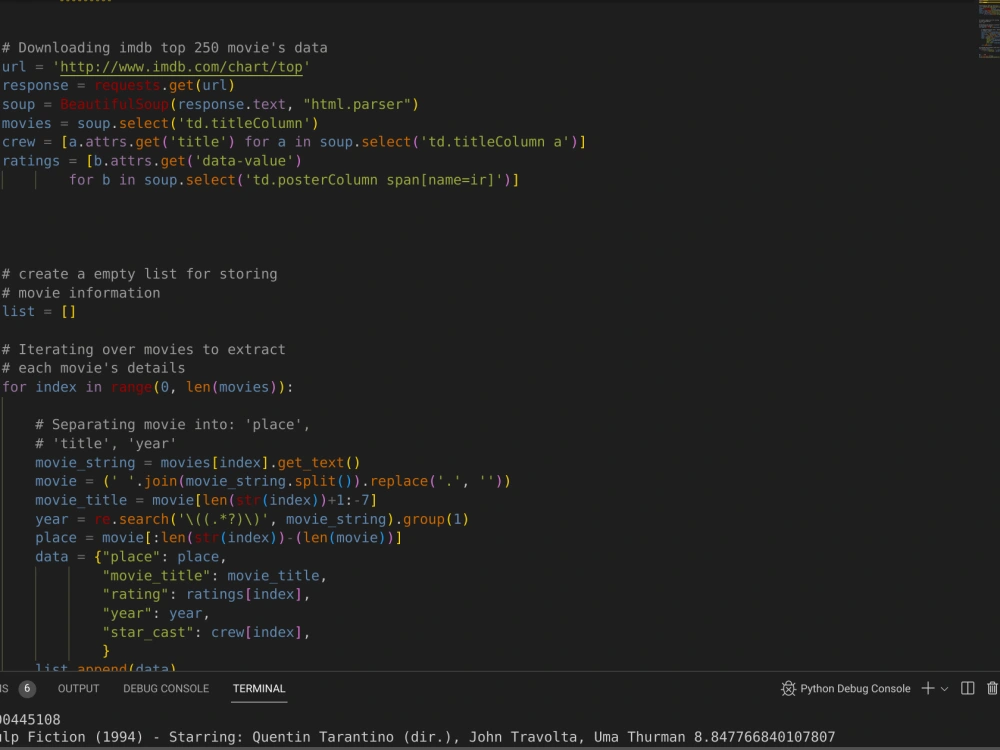Click the Python Debug Console bug icon
The height and width of the screenshot is (750, 1000).
788,689
